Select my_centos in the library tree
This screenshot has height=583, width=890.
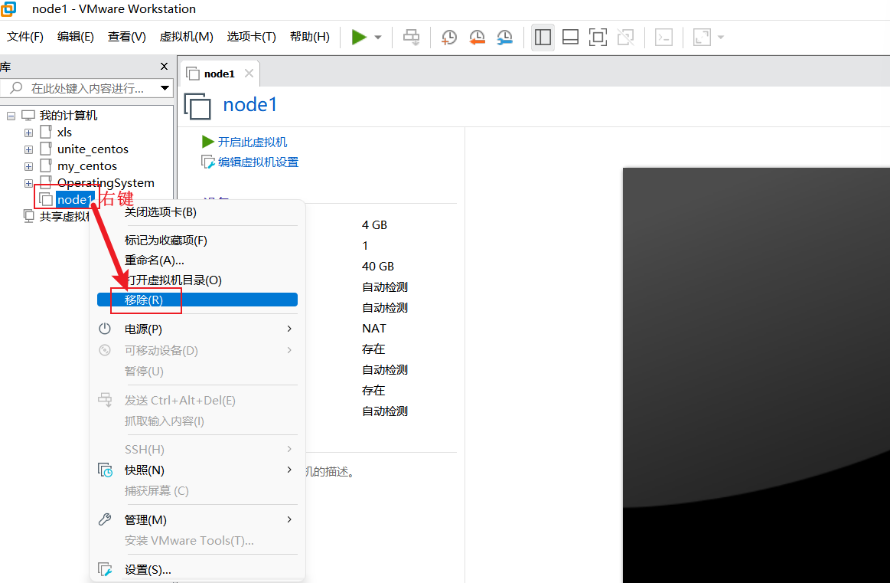(x=87, y=166)
